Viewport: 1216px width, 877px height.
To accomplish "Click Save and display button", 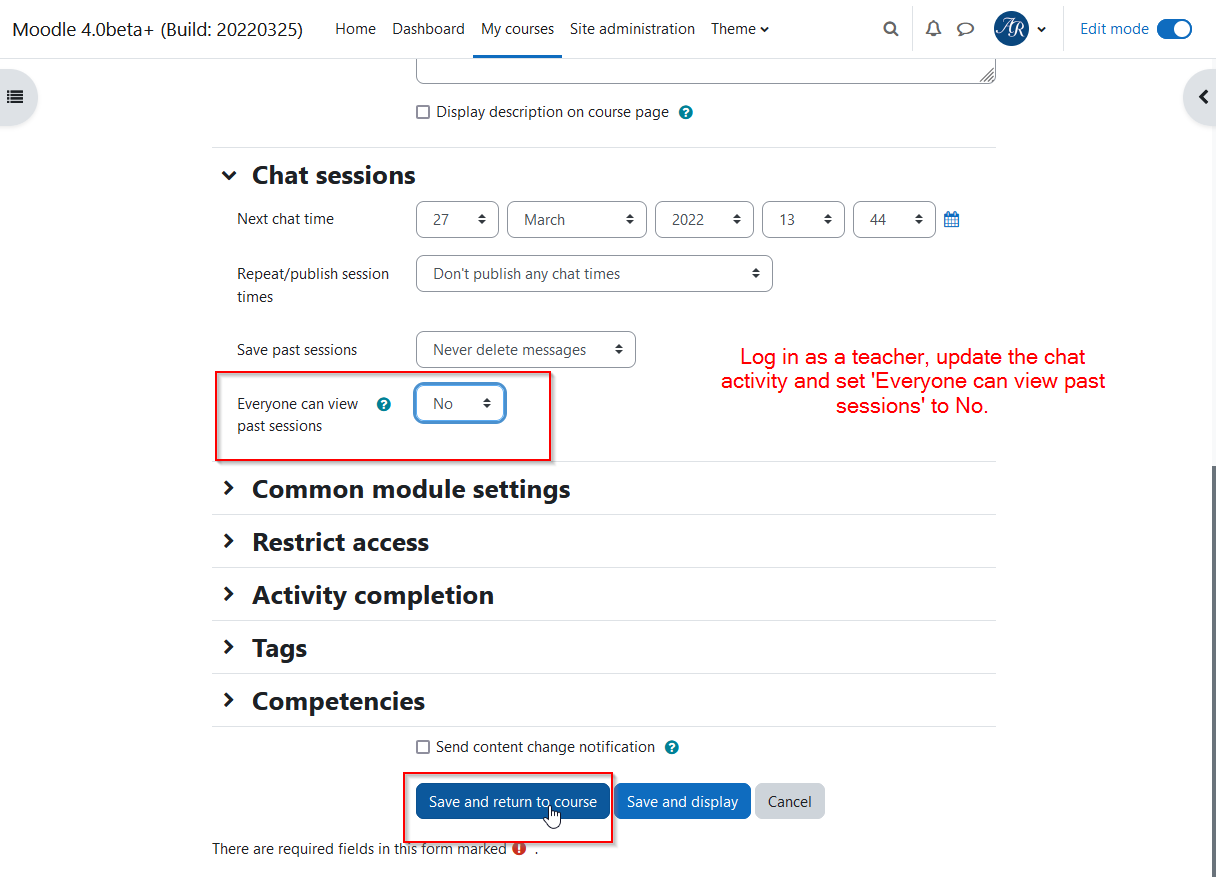I will coord(682,801).
